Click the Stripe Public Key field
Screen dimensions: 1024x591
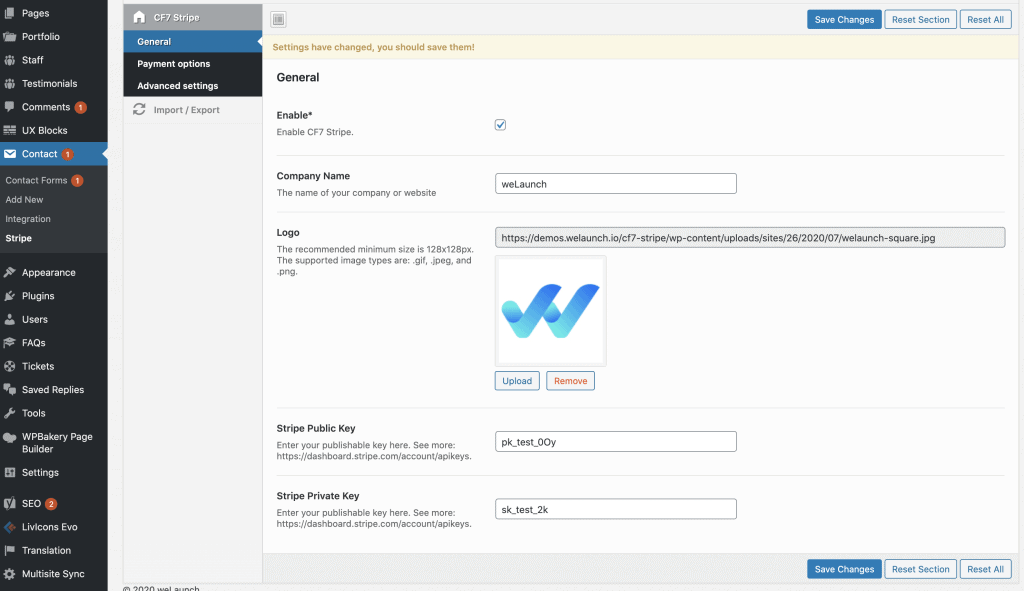(616, 441)
